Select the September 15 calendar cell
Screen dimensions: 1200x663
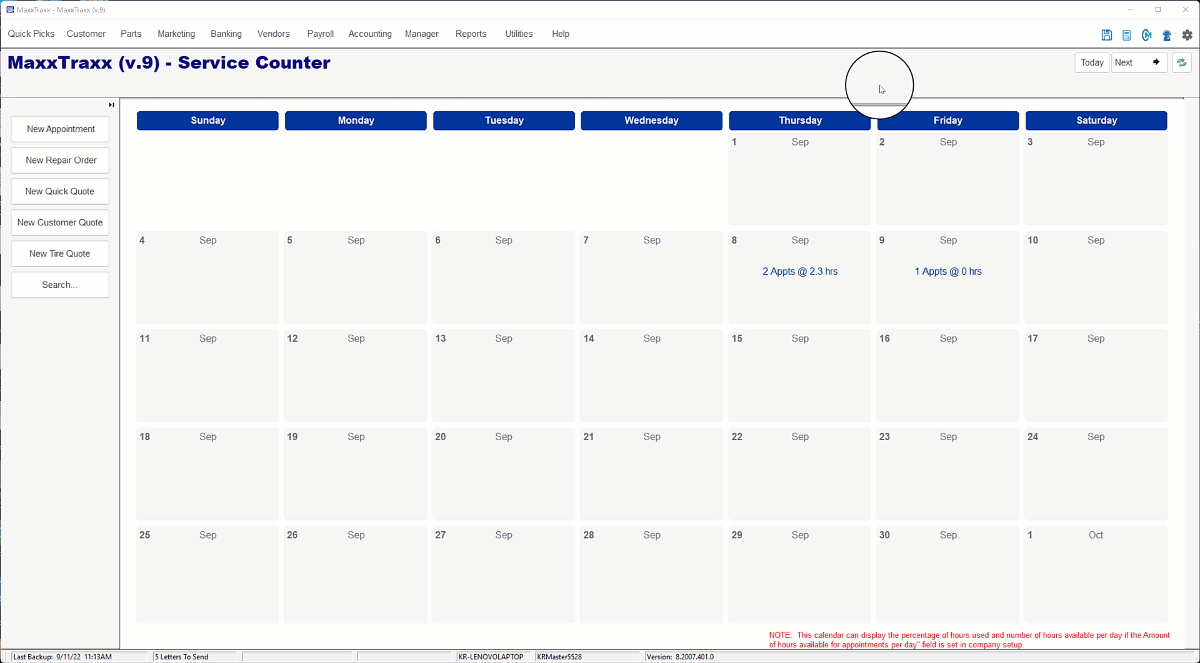pyautogui.click(x=800, y=375)
